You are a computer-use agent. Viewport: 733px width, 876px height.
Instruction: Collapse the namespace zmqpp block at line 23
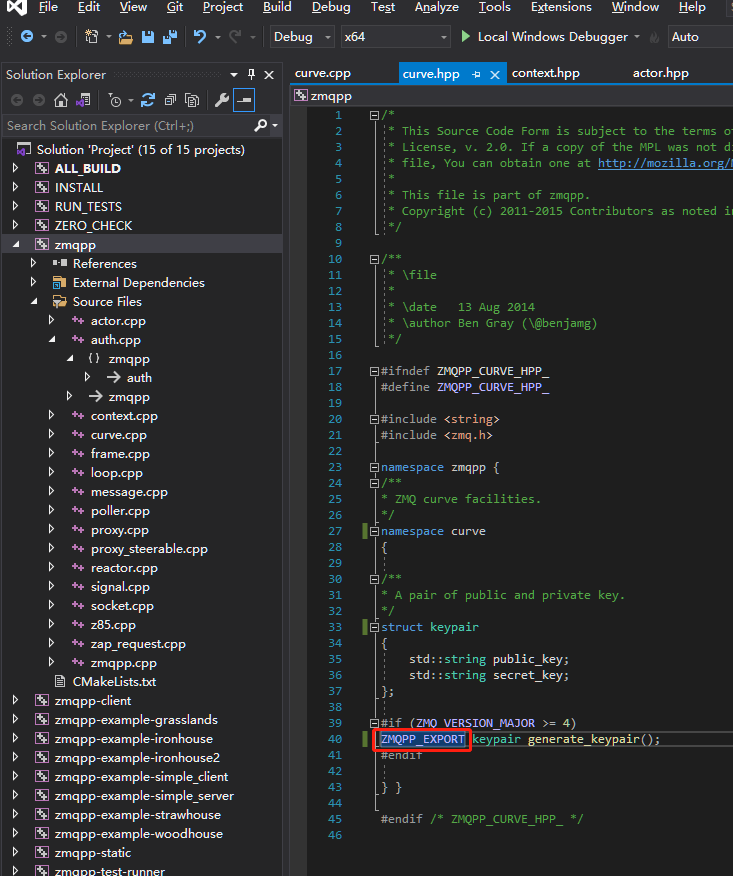374,467
